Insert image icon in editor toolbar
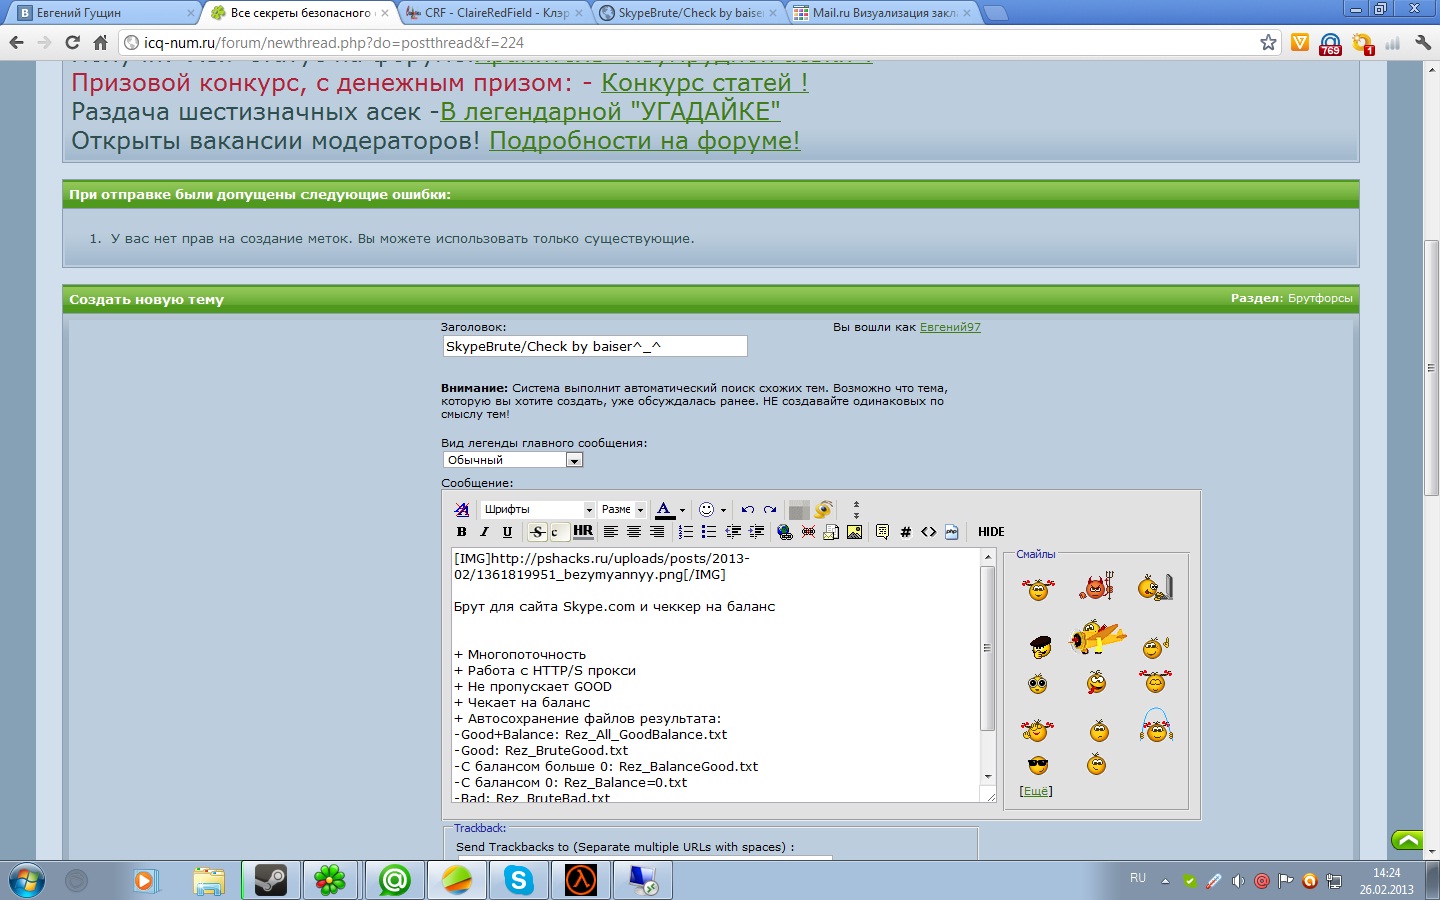Image resolution: width=1440 pixels, height=900 pixels. coord(854,532)
